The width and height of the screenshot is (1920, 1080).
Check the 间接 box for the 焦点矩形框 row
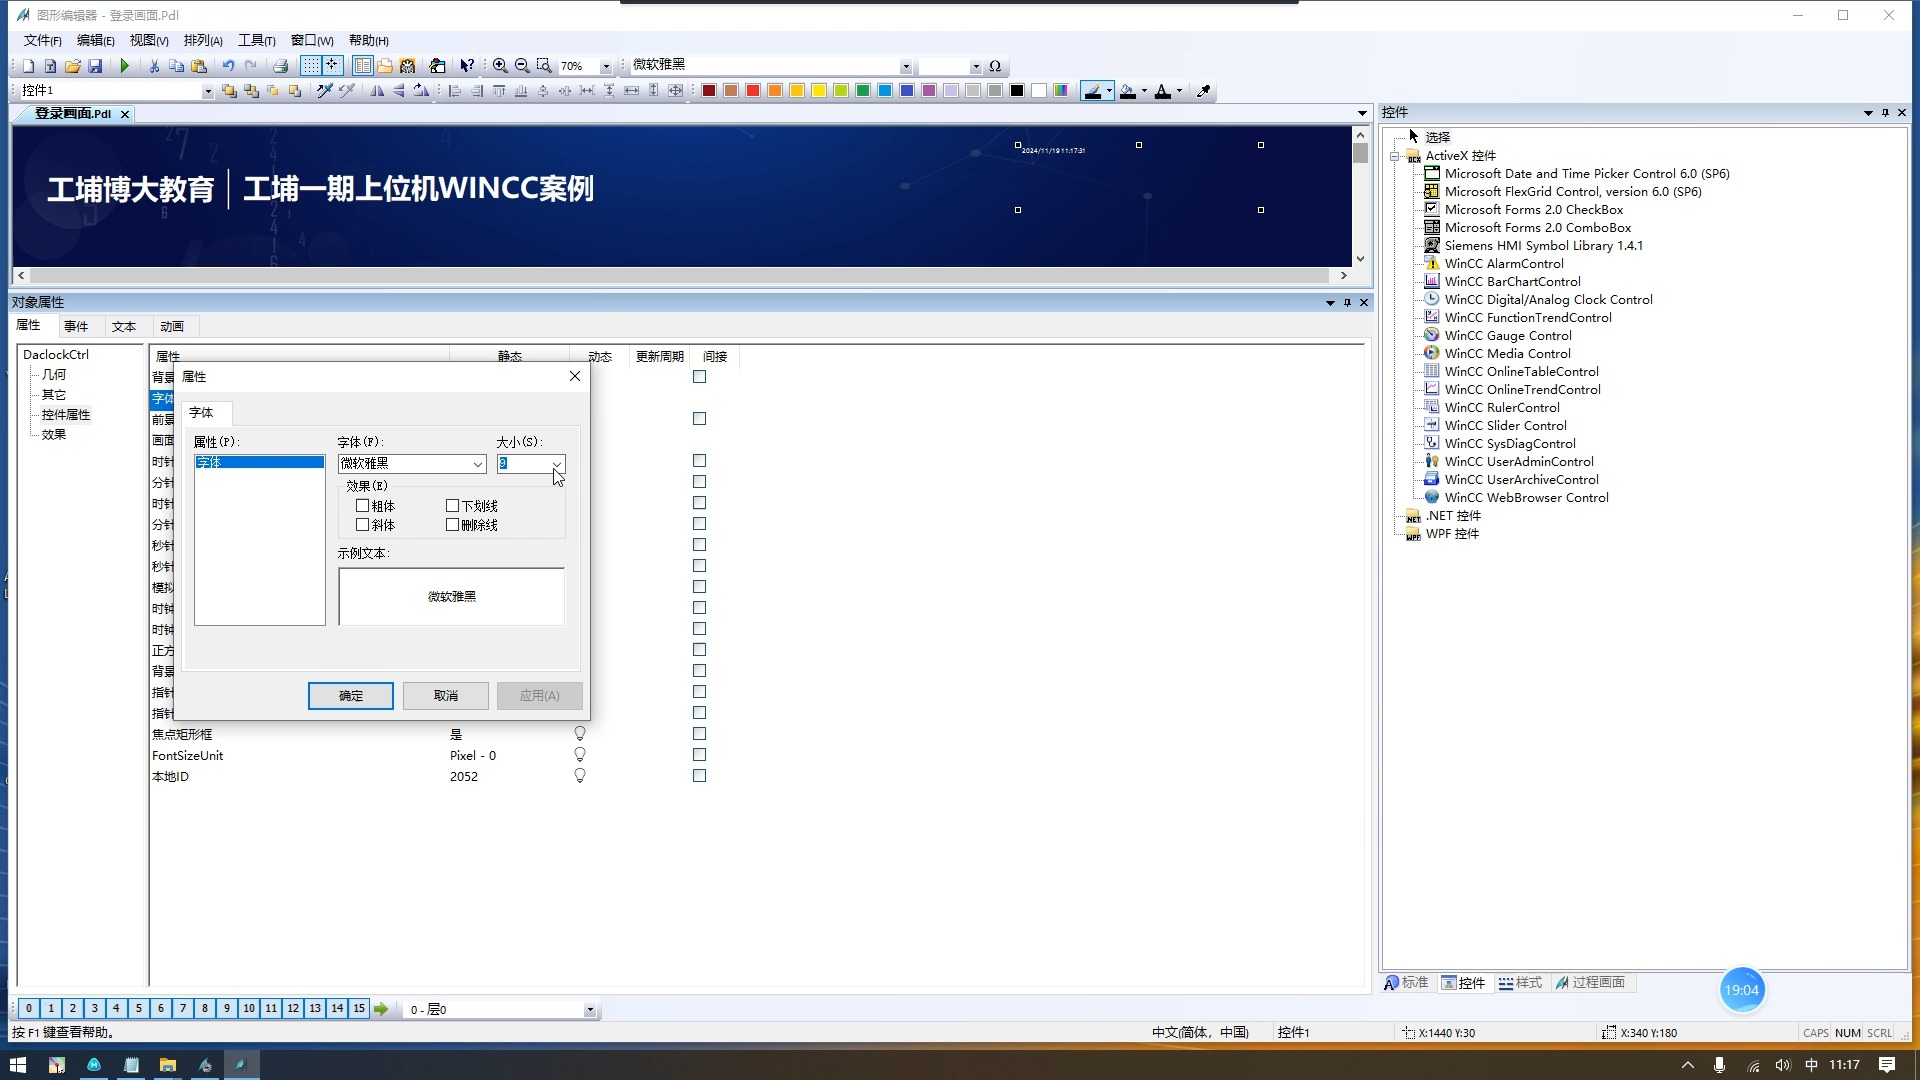click(700, 734)
